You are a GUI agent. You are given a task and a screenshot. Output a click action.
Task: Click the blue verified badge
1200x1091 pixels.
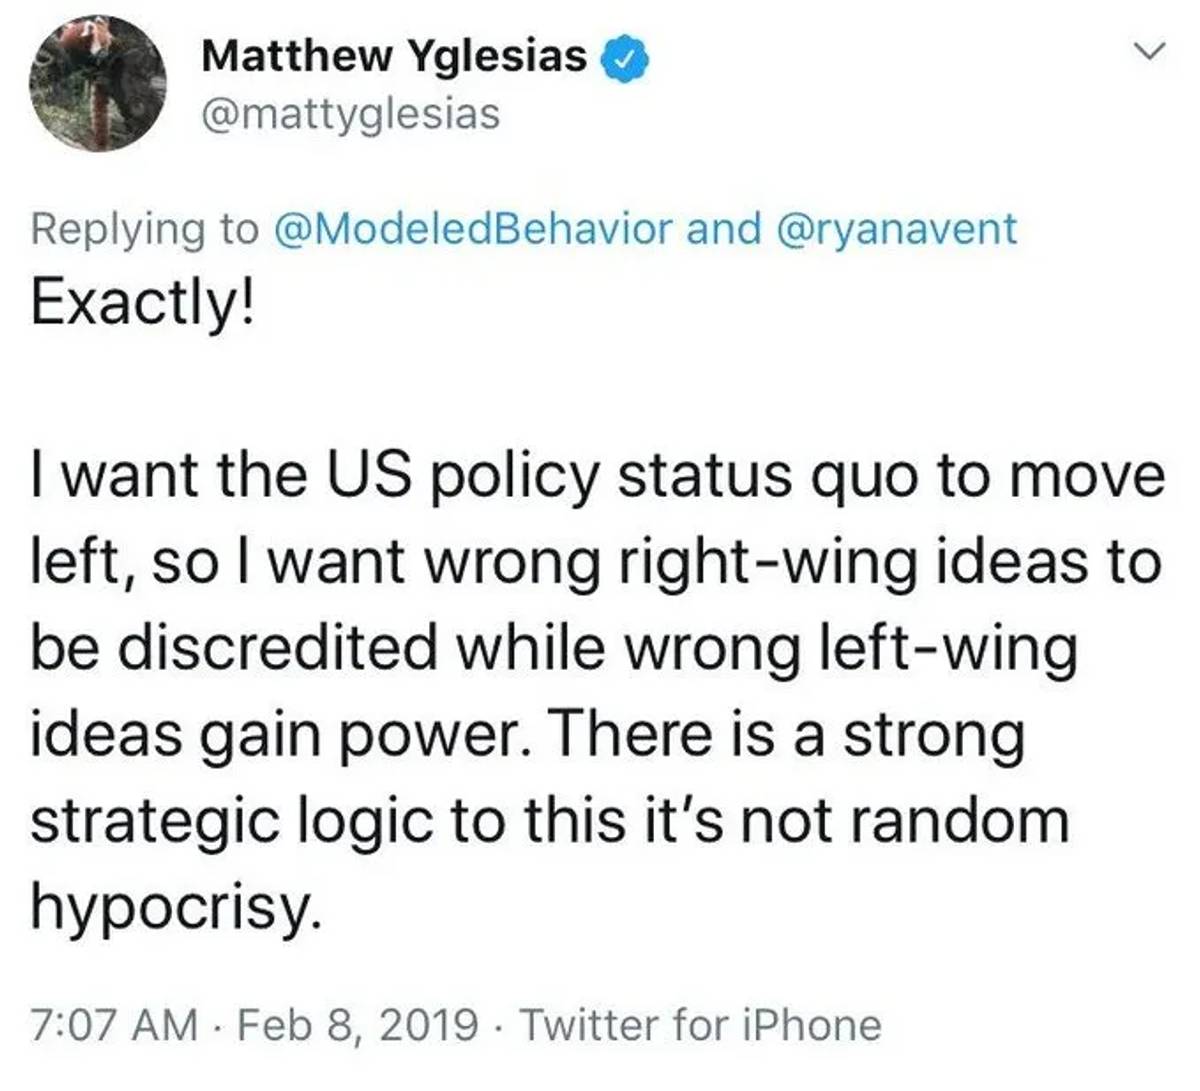tap(625, 58)
